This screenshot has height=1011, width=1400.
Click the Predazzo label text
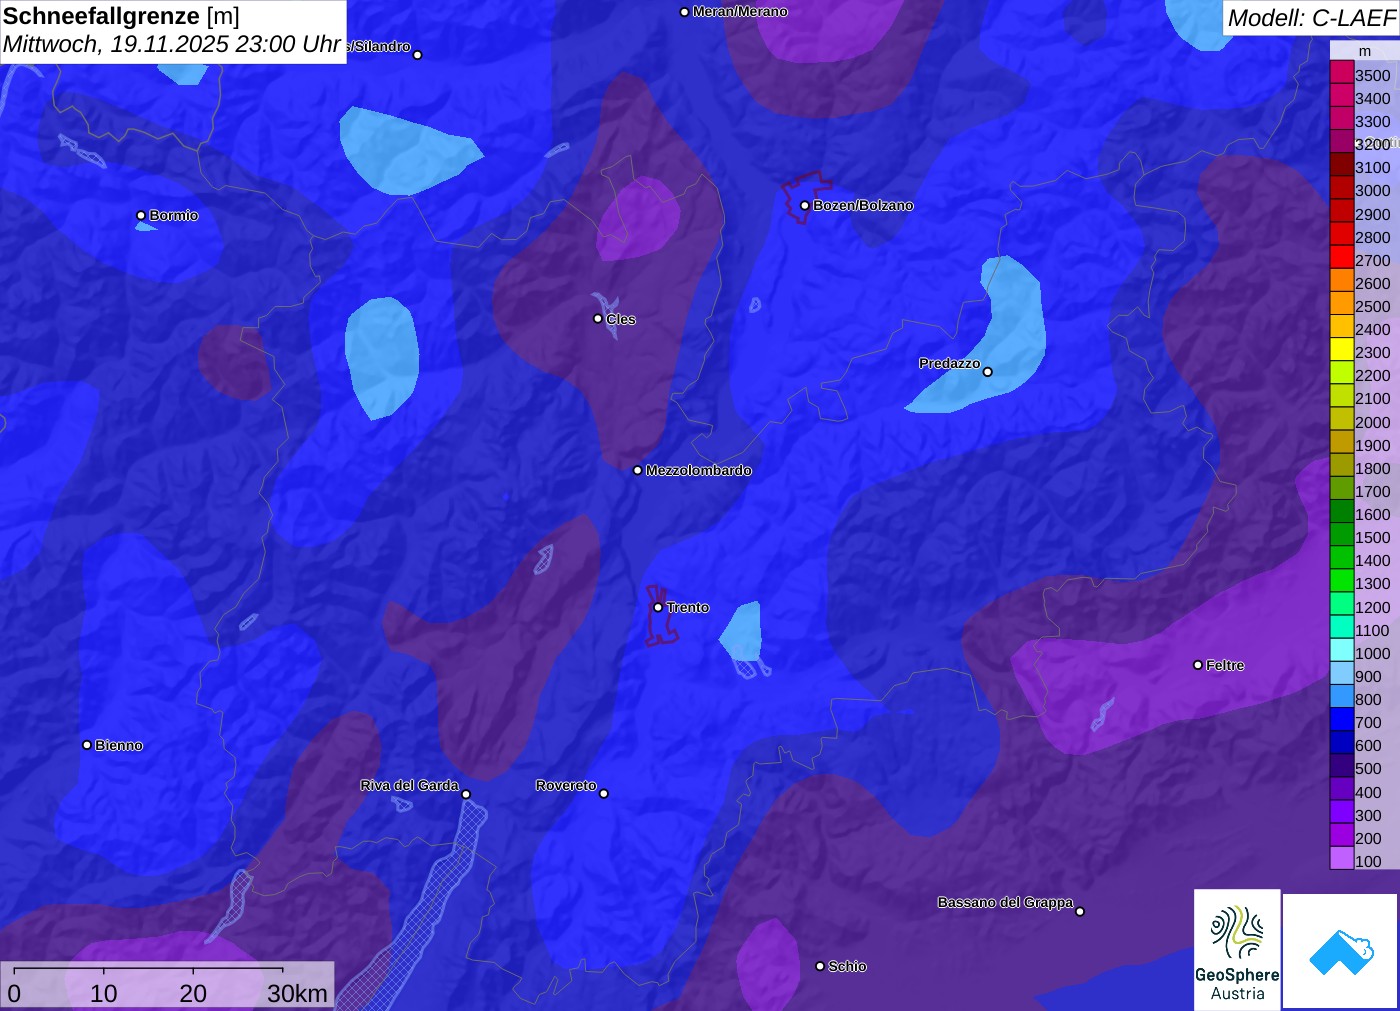coord(949,363)
